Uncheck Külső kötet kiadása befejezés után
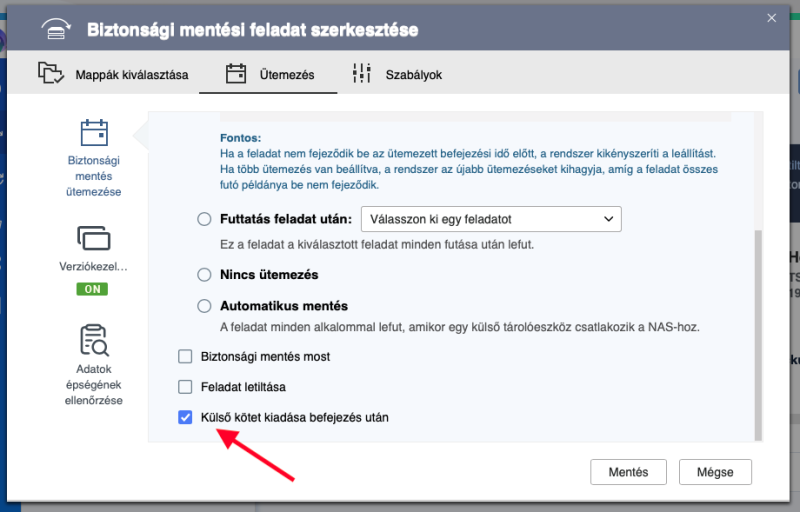The image size is (800, 512). point(185,418)
